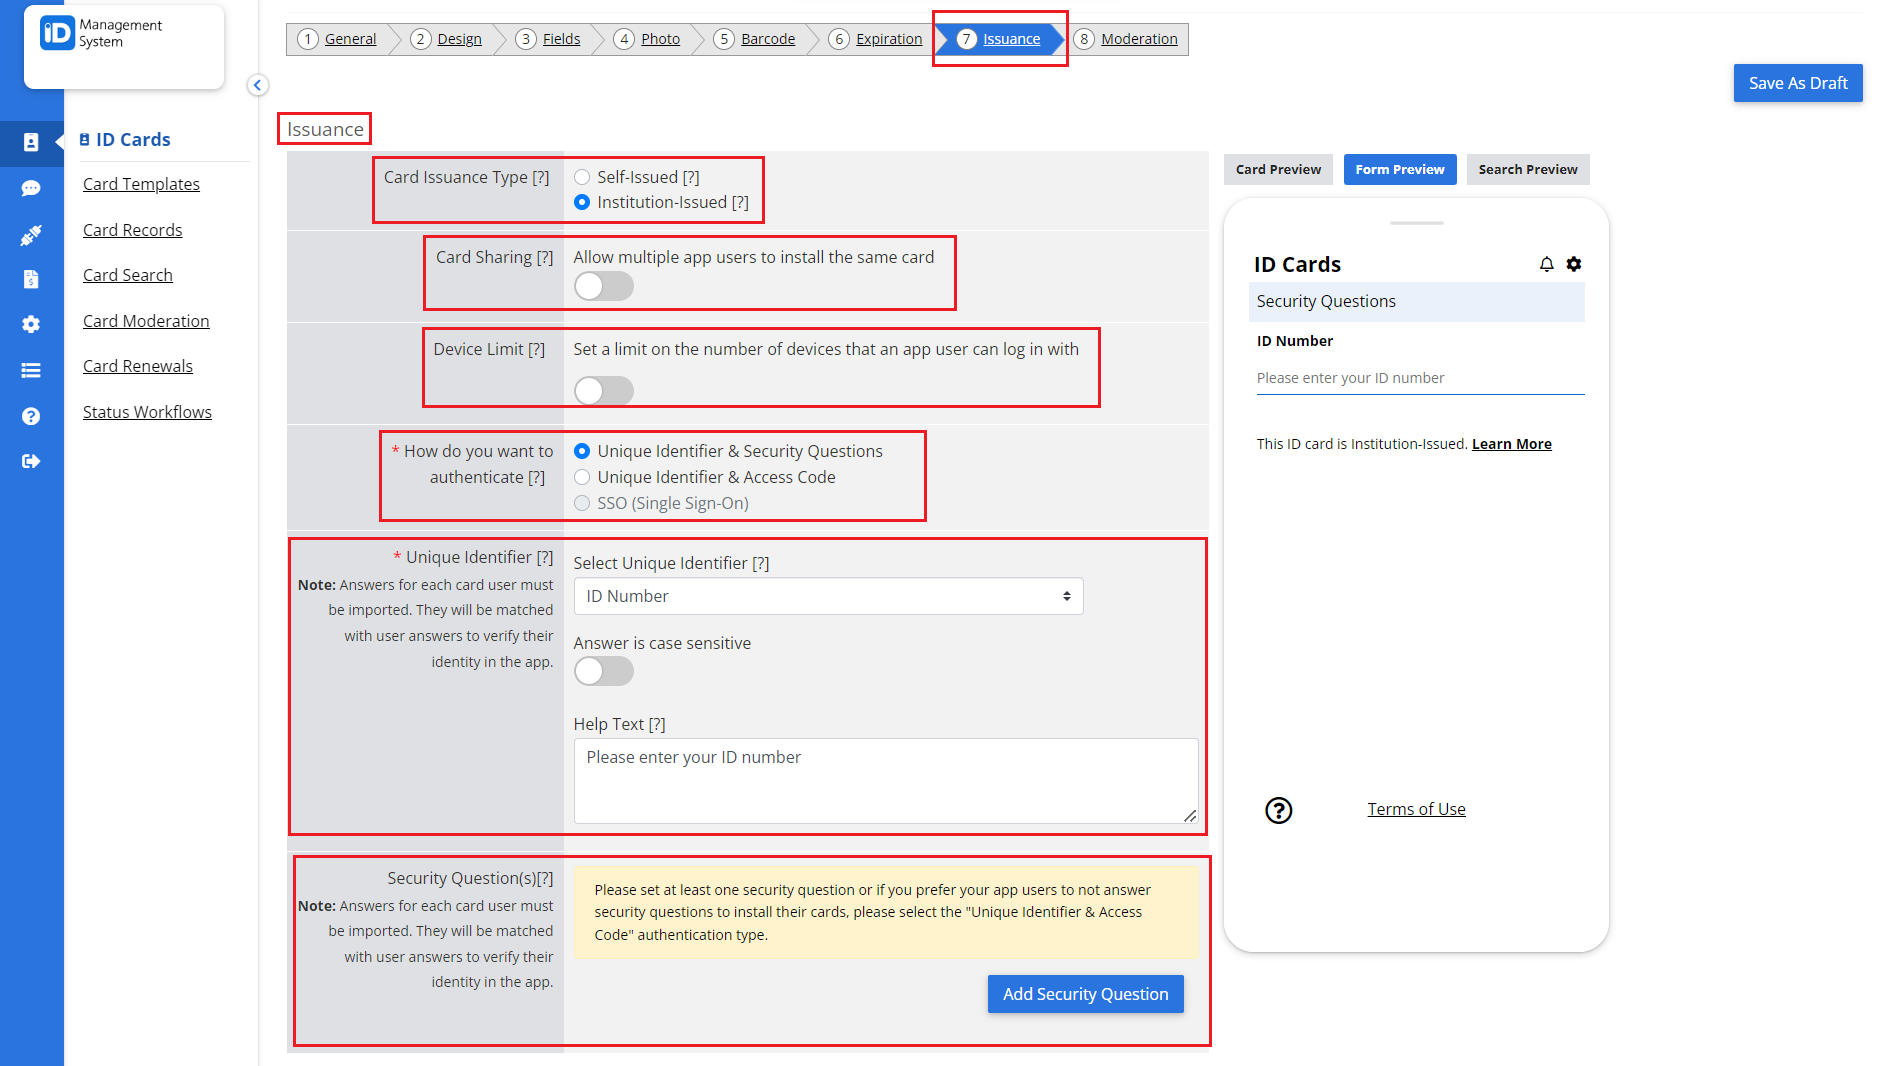Image resolution: width=1882 pixels, height=1066 pixels.
Task: Open the Terms of Use link
Action: pyautogui.click(x=1416, y=809)
